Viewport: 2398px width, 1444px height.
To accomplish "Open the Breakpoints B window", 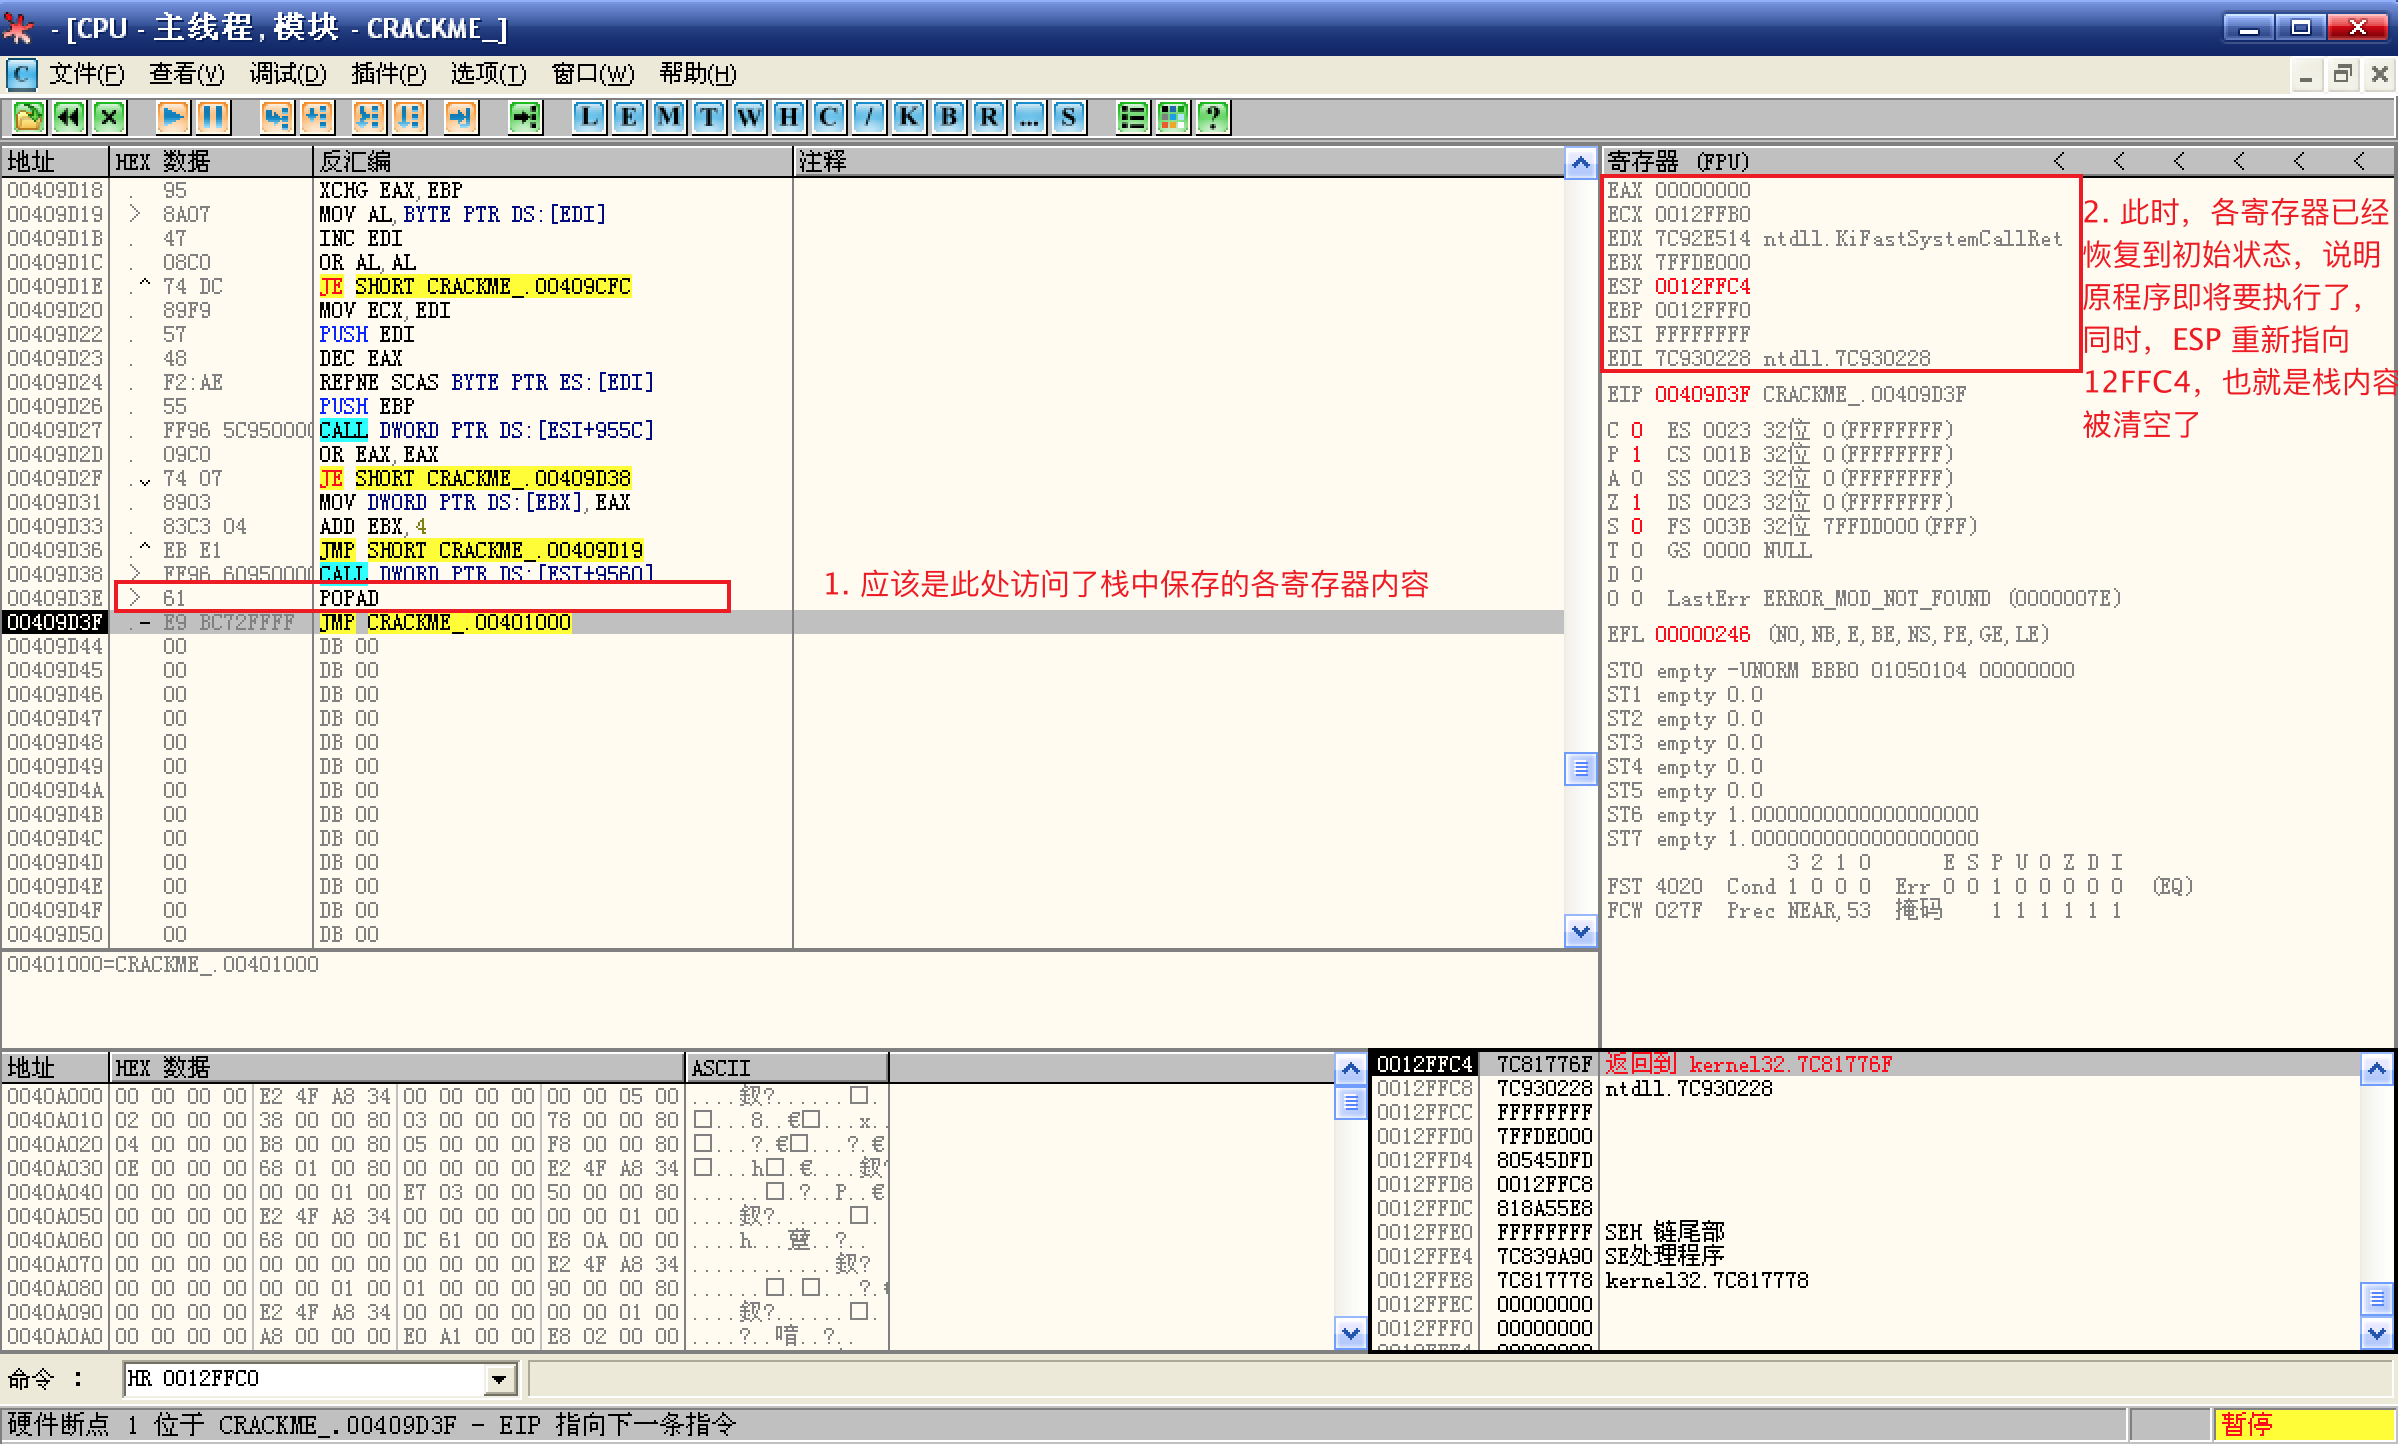I will [949, 117].
